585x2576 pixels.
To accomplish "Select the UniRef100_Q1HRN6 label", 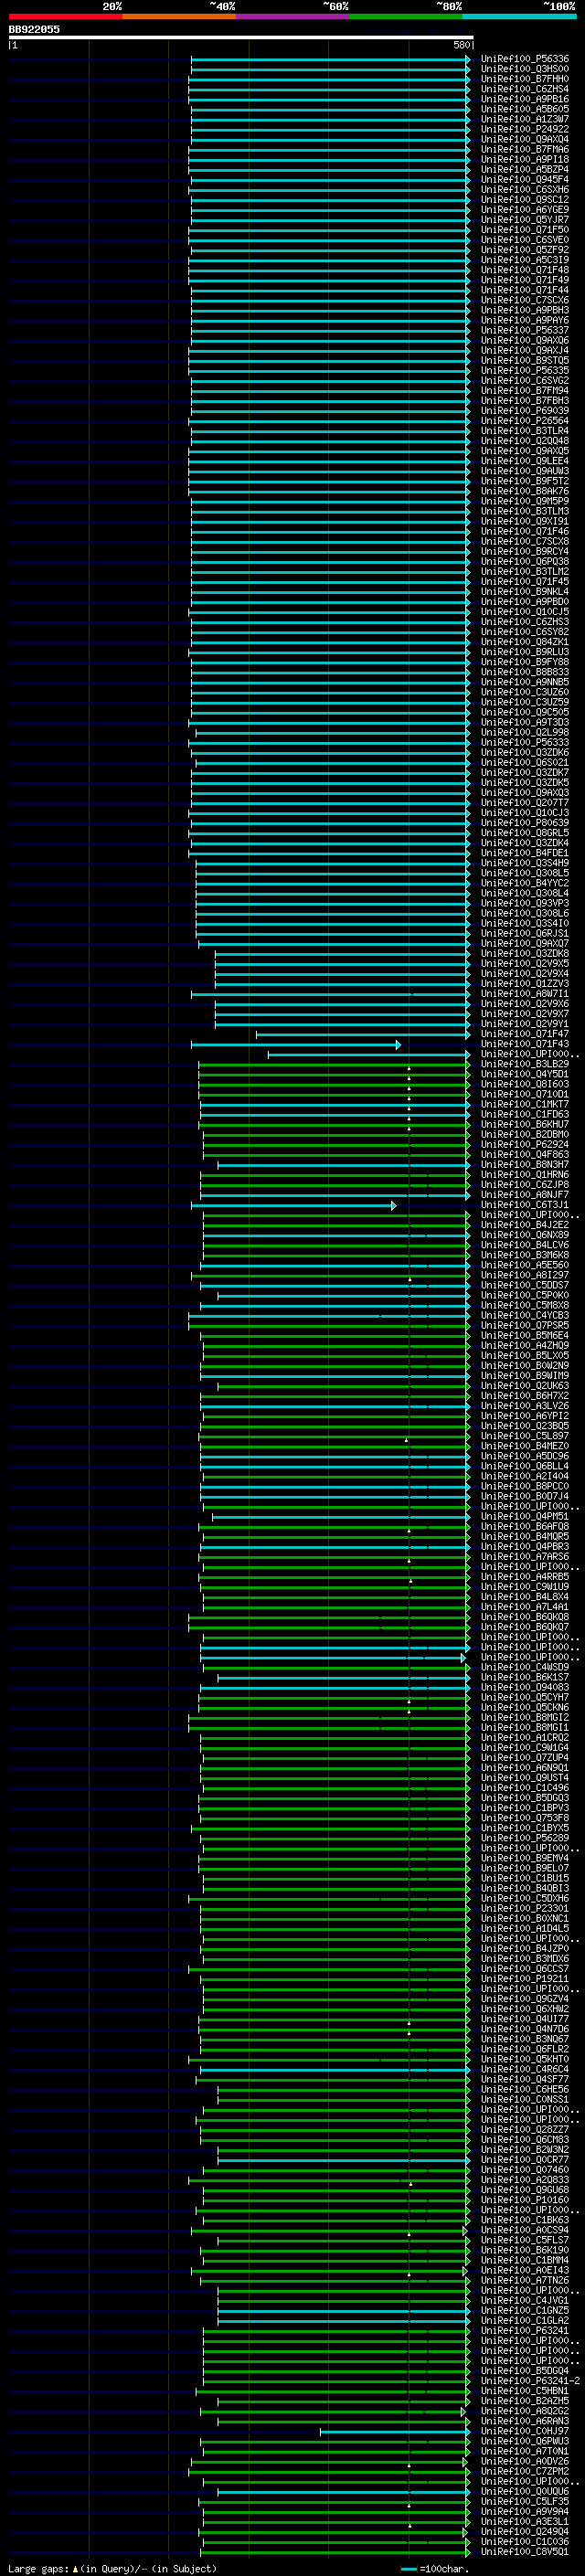I will pos(525,1175).
